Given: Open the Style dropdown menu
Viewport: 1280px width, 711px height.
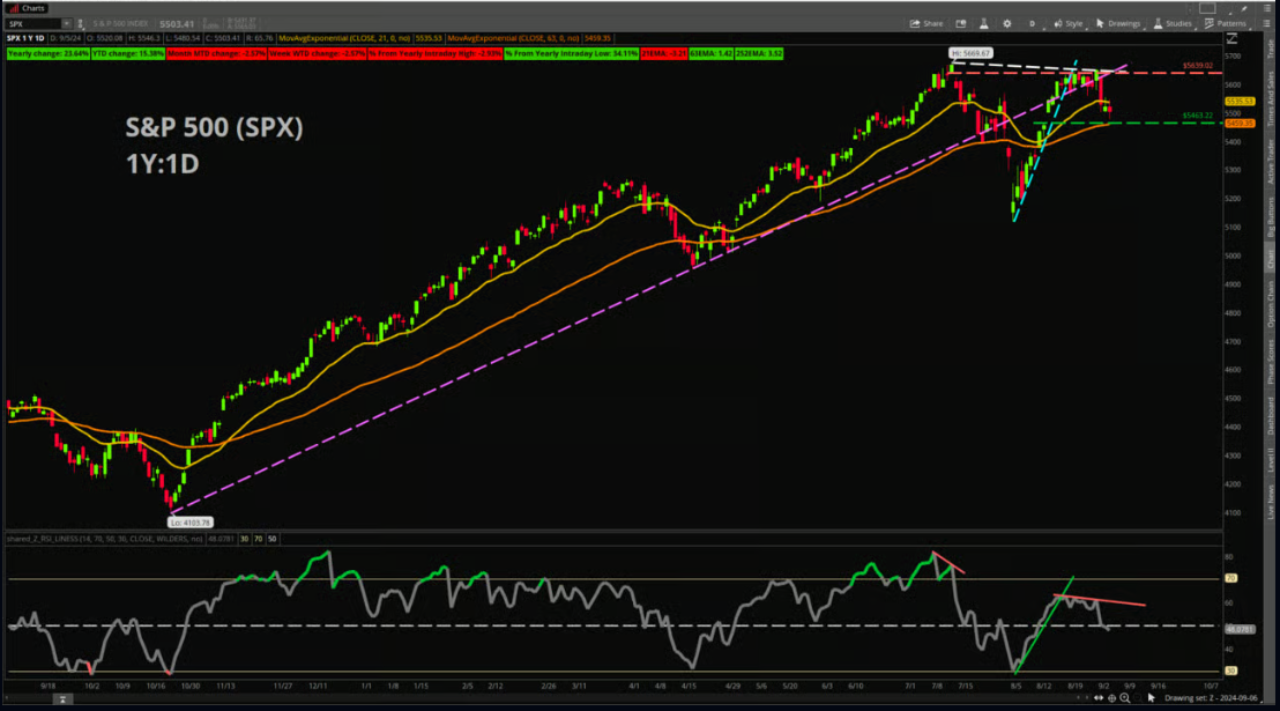Looking at the screenshot, I should tap(1068, 23).
